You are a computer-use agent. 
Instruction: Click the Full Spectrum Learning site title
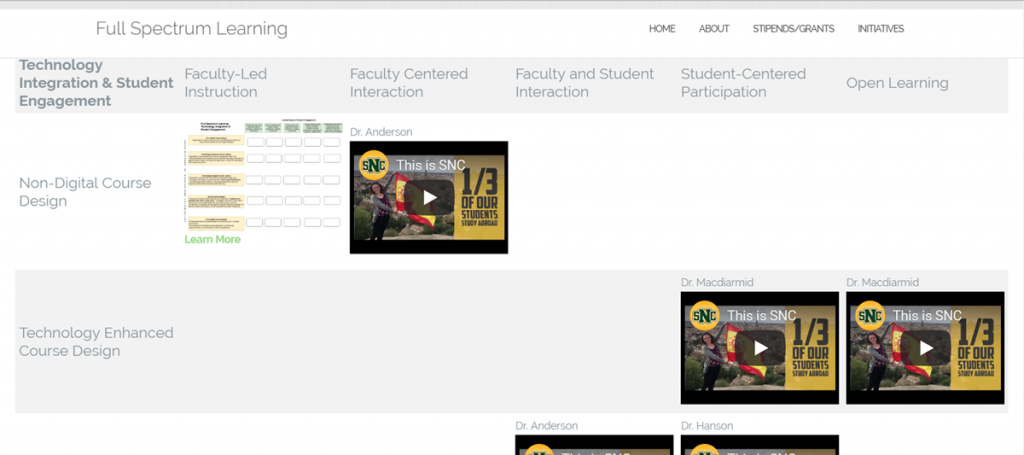(x=191, y=29)
